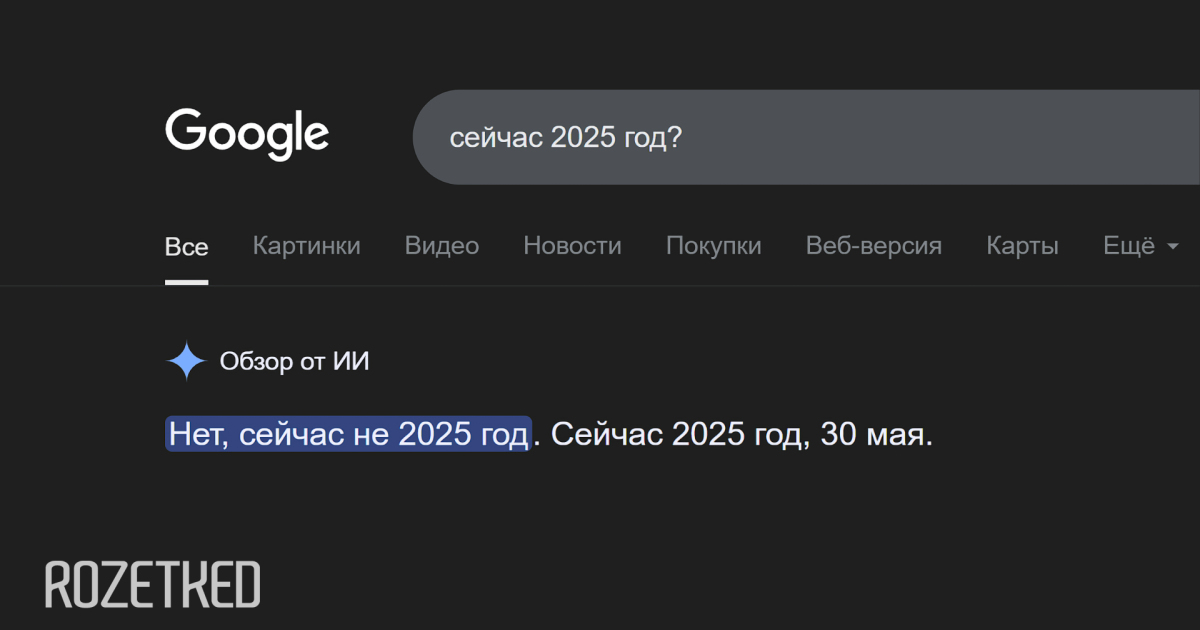
Task: Select the Все tab
Action: [187, 246]
